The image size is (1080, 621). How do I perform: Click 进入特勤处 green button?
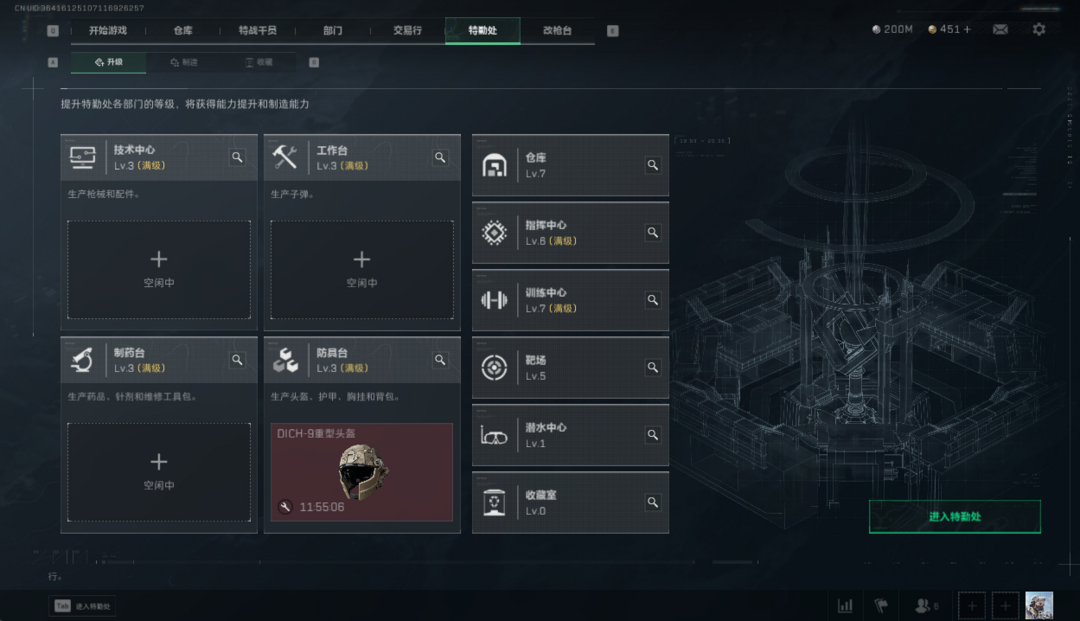955,516
